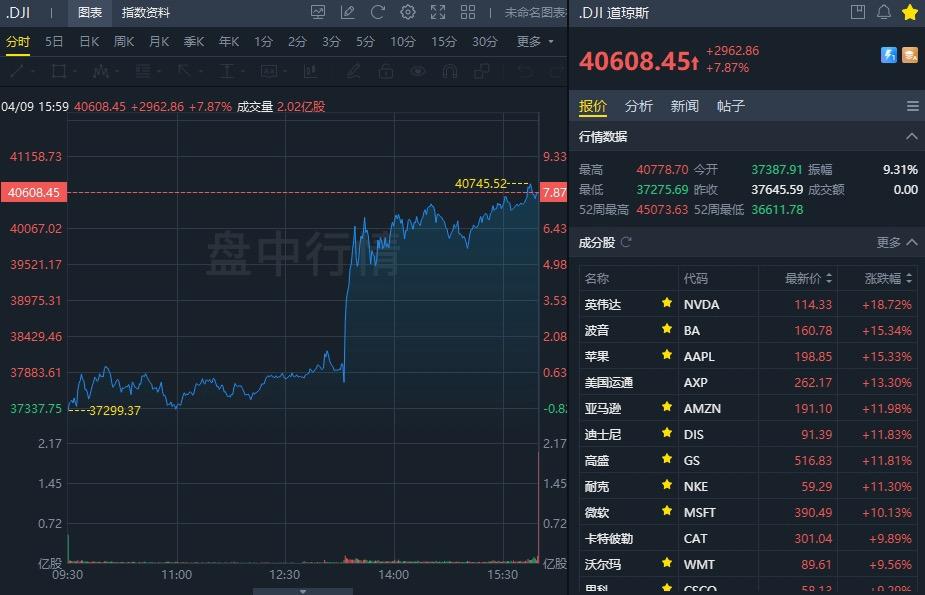Open the 帖子 tab
The width and height of the screenshot is (925, 595).
[x=730, y=106]
